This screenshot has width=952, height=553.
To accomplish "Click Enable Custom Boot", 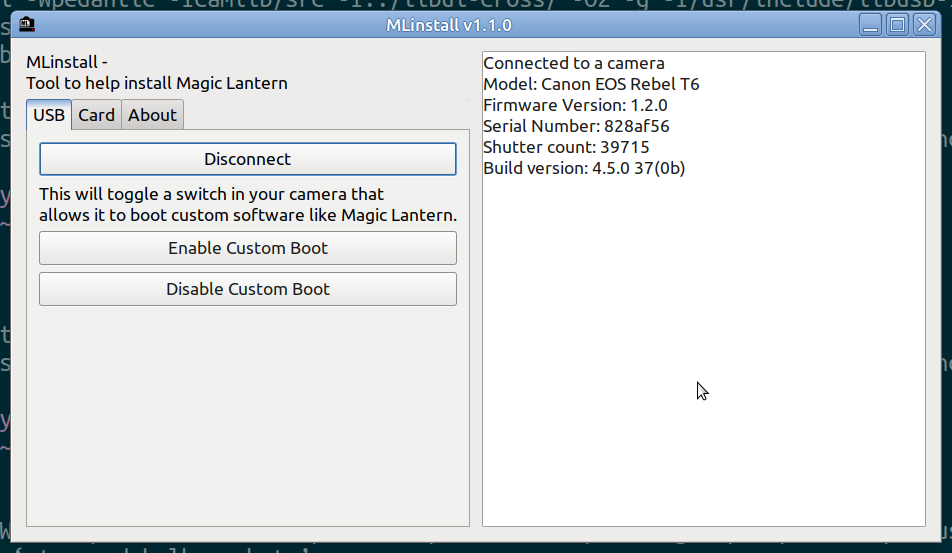I will [x=248, y=248].
